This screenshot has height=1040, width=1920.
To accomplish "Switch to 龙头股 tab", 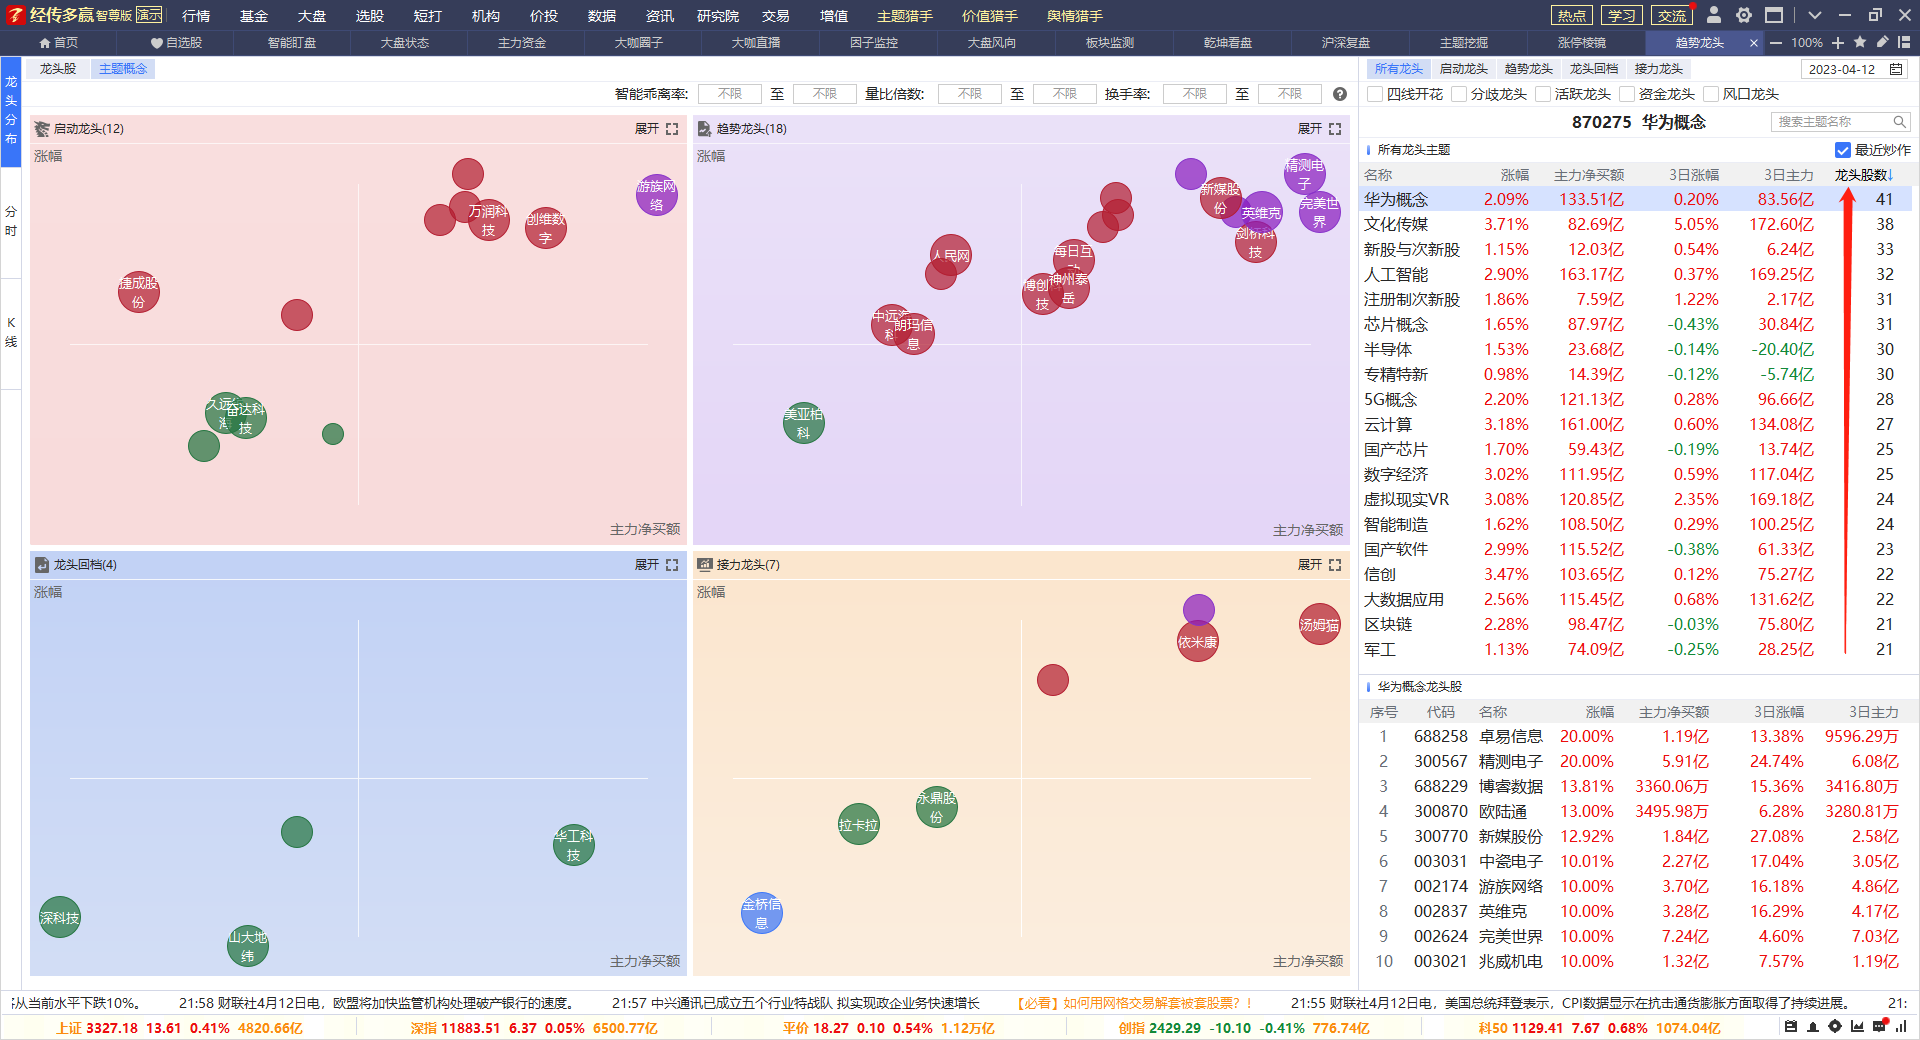I will click(58, 69).
